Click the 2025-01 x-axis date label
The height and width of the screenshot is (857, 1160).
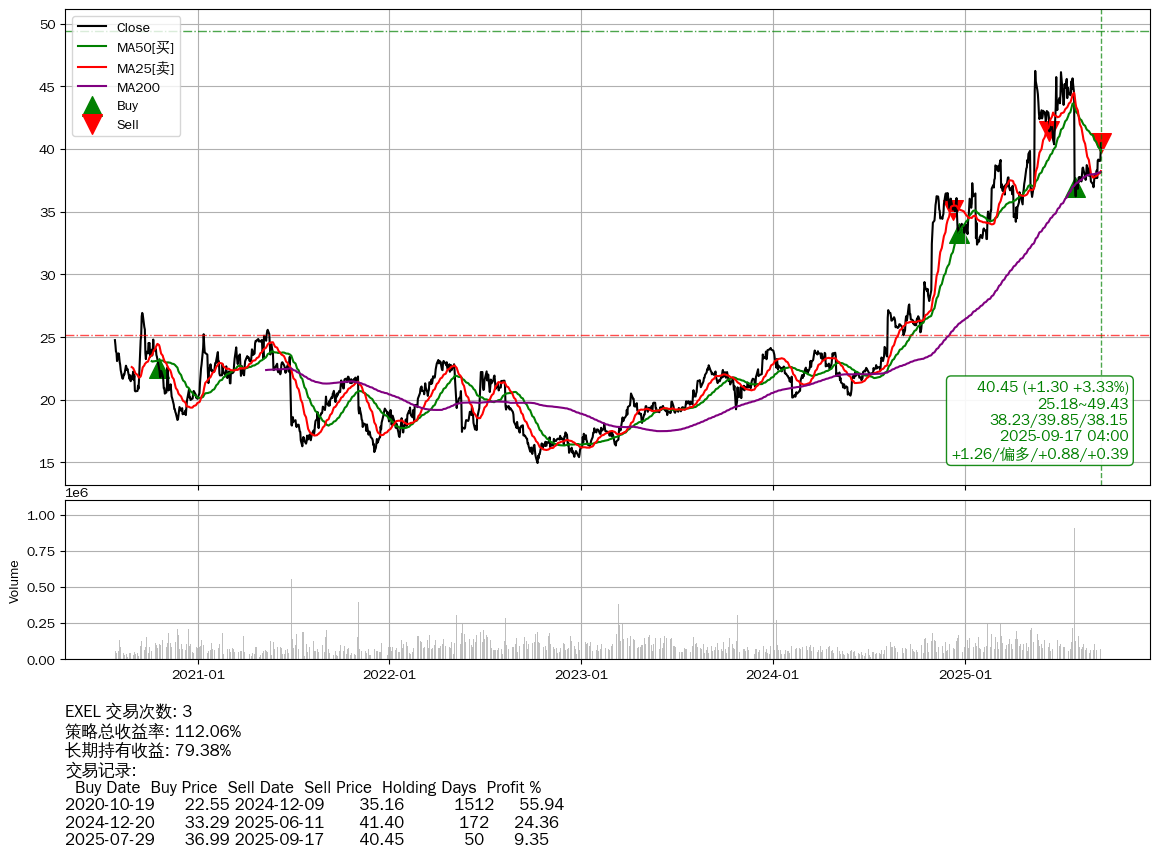pyautogui.click(x=965, y=675)
